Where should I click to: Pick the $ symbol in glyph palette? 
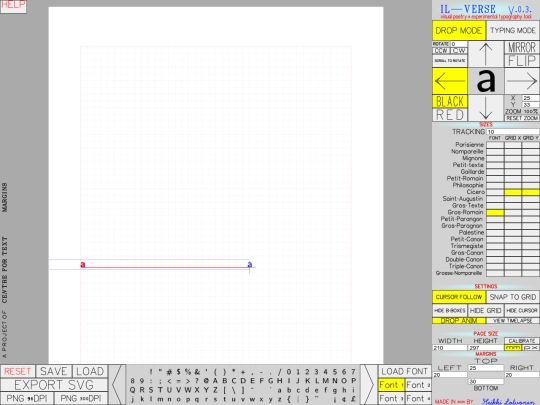[x=178, y=372]
